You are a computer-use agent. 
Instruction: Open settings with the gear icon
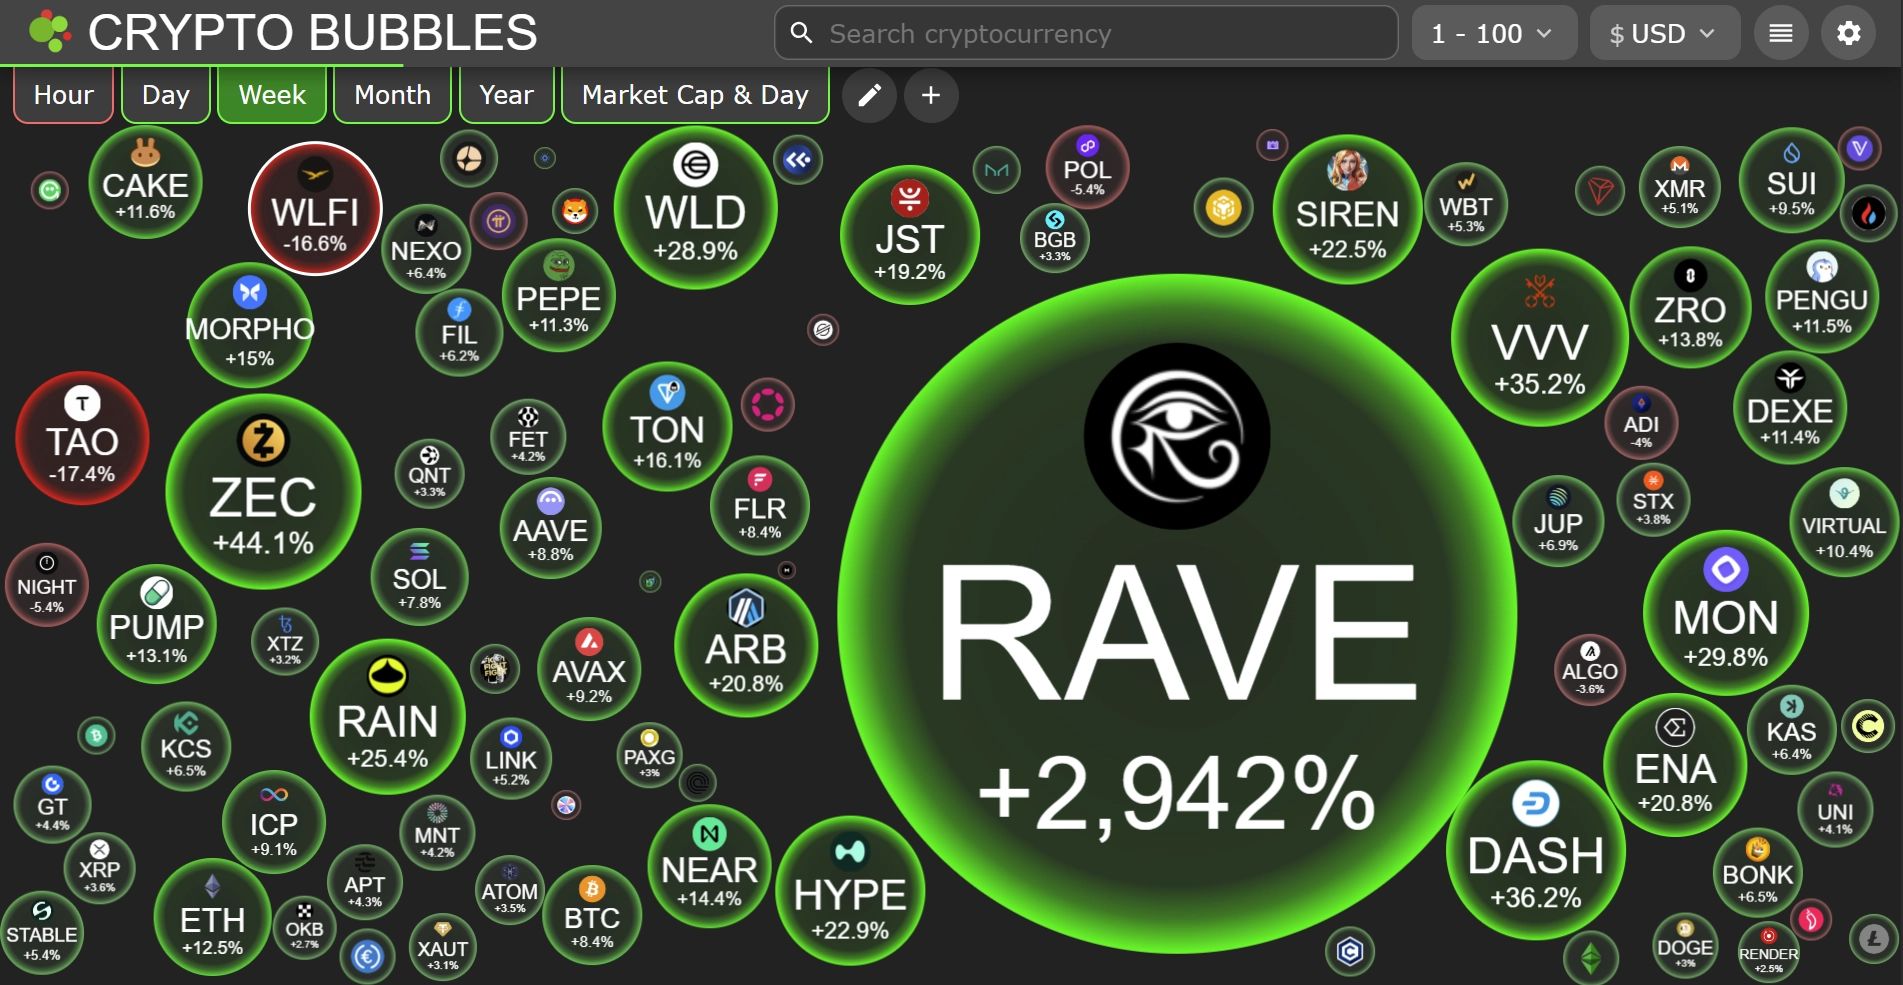pyautogui.click(x=1849, y=33)
